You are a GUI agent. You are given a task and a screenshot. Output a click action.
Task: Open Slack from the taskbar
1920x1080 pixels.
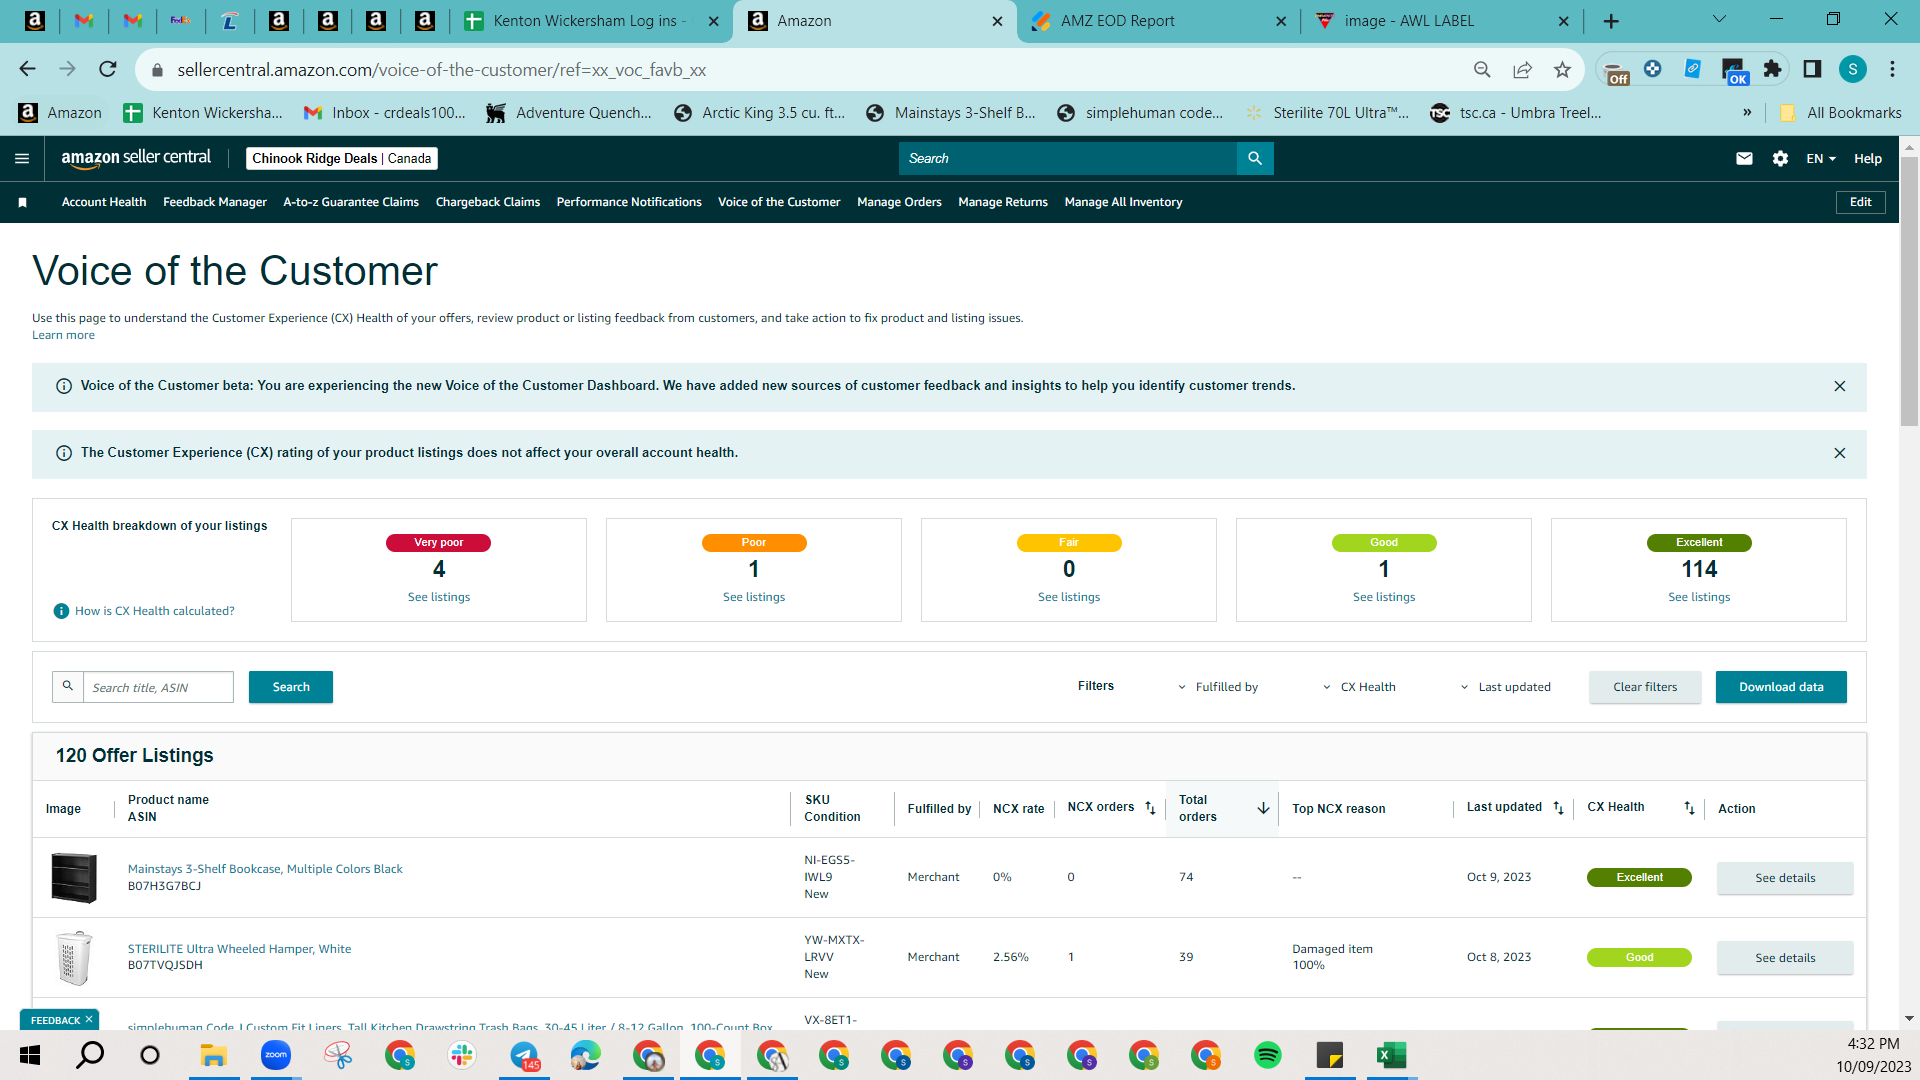pyautogui.click(x=462, y=1055)
